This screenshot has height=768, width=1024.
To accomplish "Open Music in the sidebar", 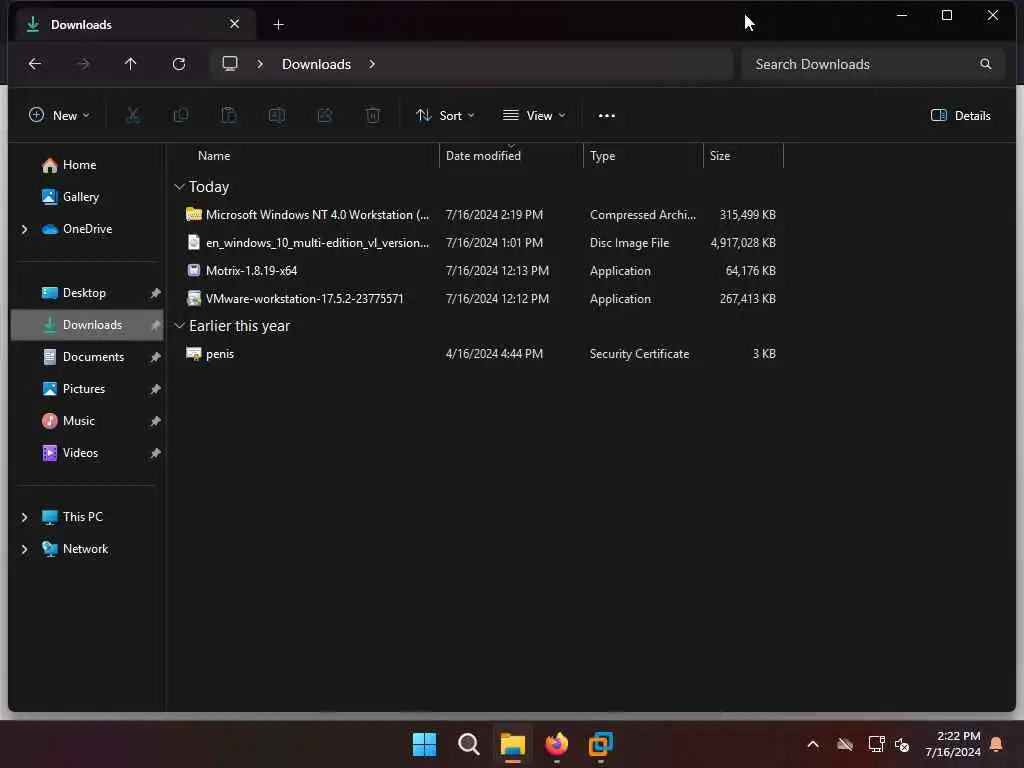I will (x=79, y=421).
